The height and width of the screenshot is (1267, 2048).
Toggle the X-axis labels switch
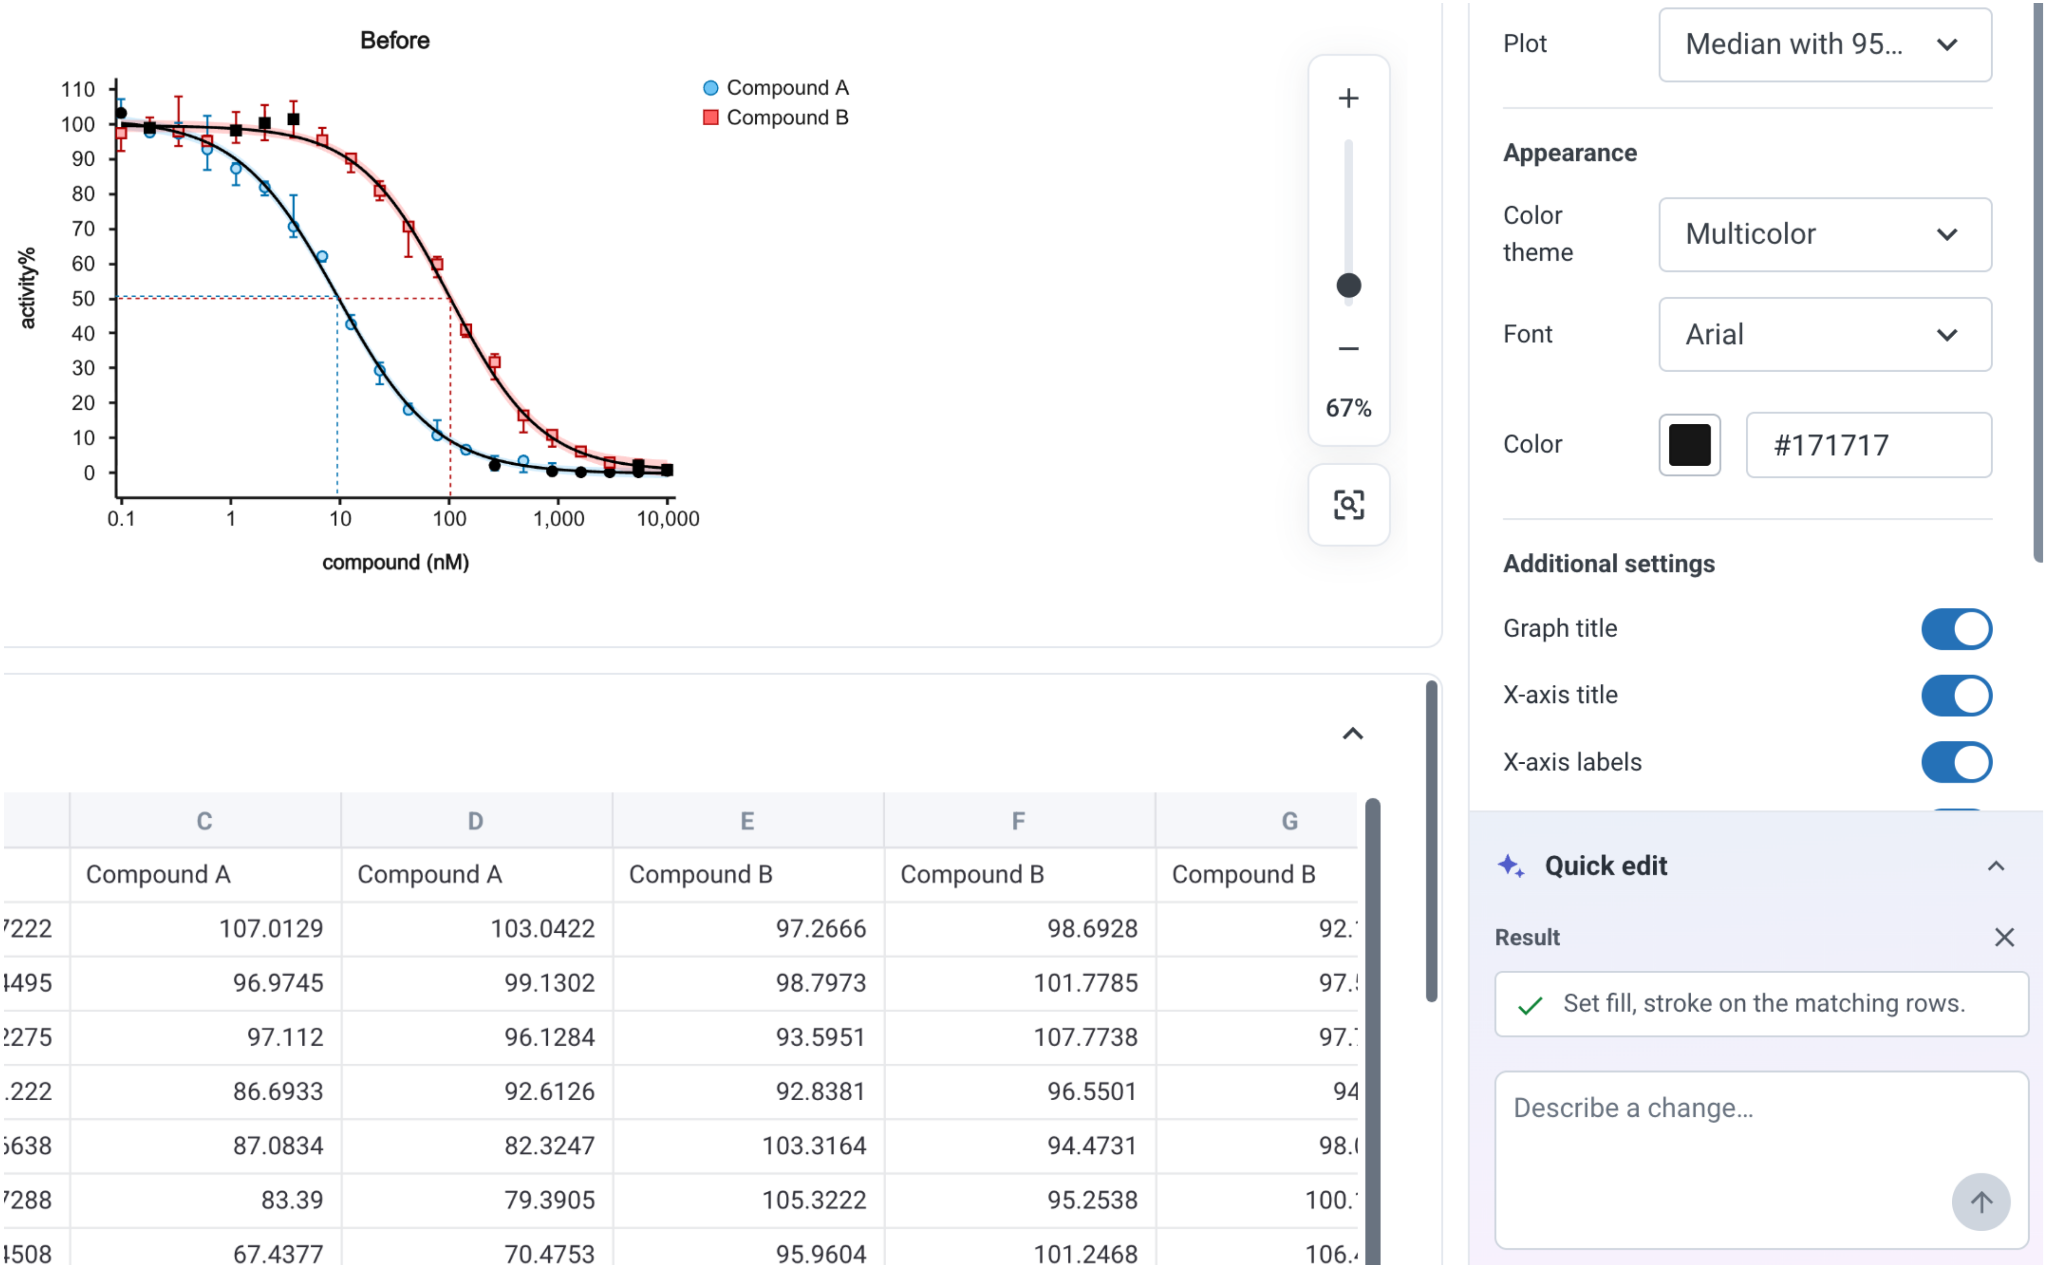click(x=1956, y=762)
